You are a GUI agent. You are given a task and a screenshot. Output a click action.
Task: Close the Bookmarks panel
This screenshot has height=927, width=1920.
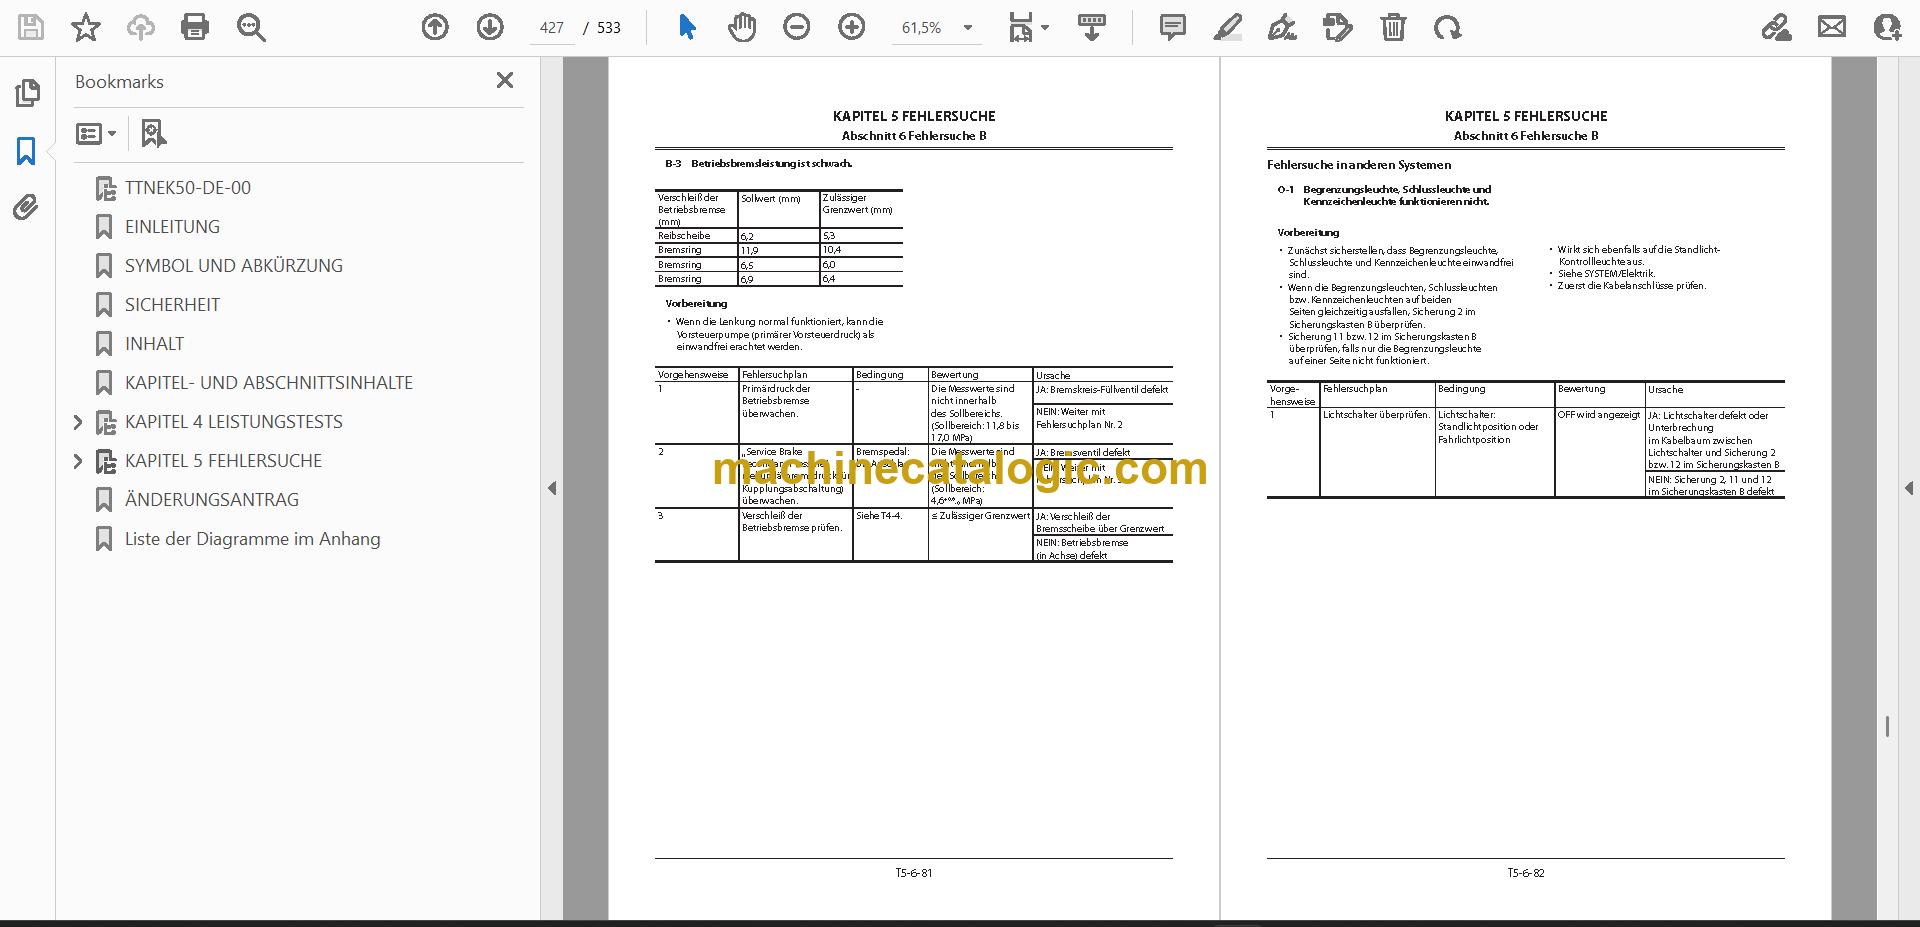tap(505, 80)
